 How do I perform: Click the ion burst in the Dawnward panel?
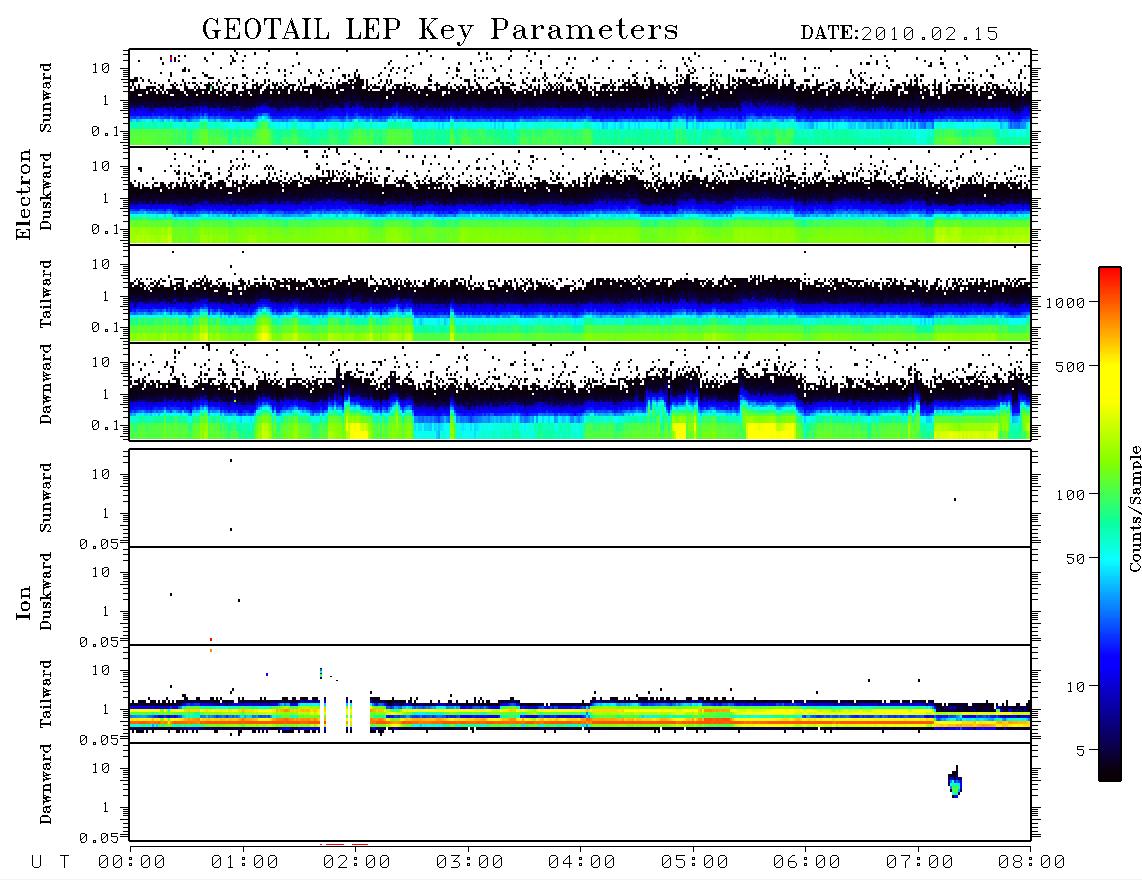[956, 782]
